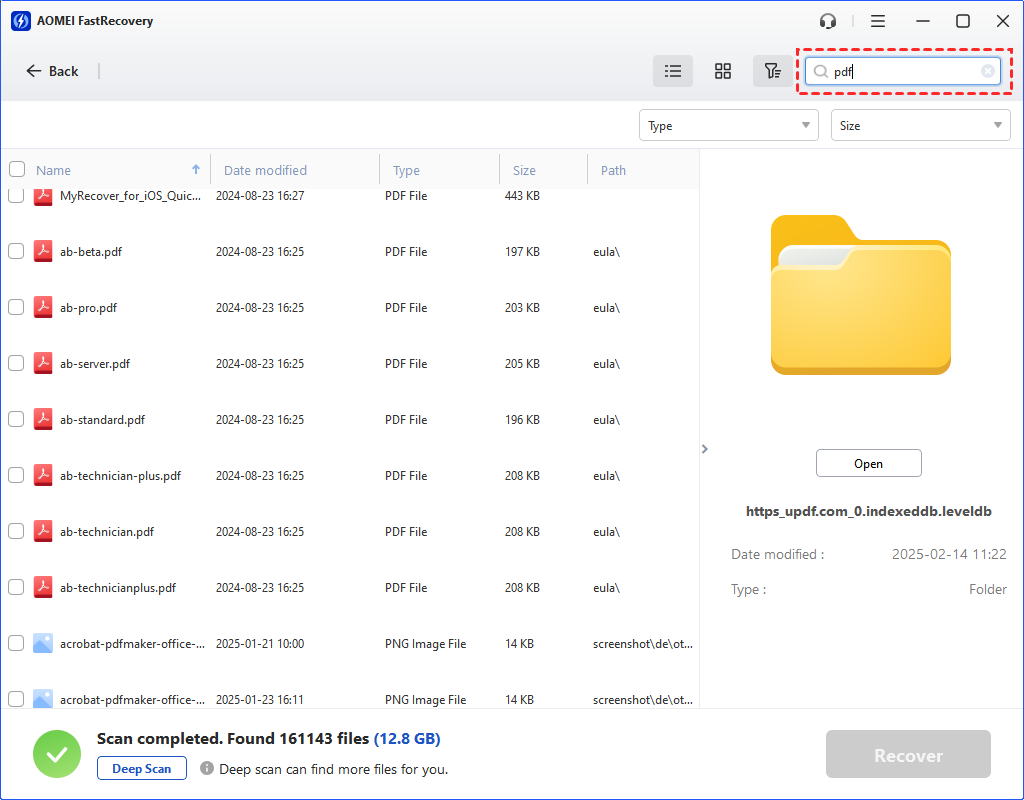Switch to grid thumbnail view

point(723,71)
